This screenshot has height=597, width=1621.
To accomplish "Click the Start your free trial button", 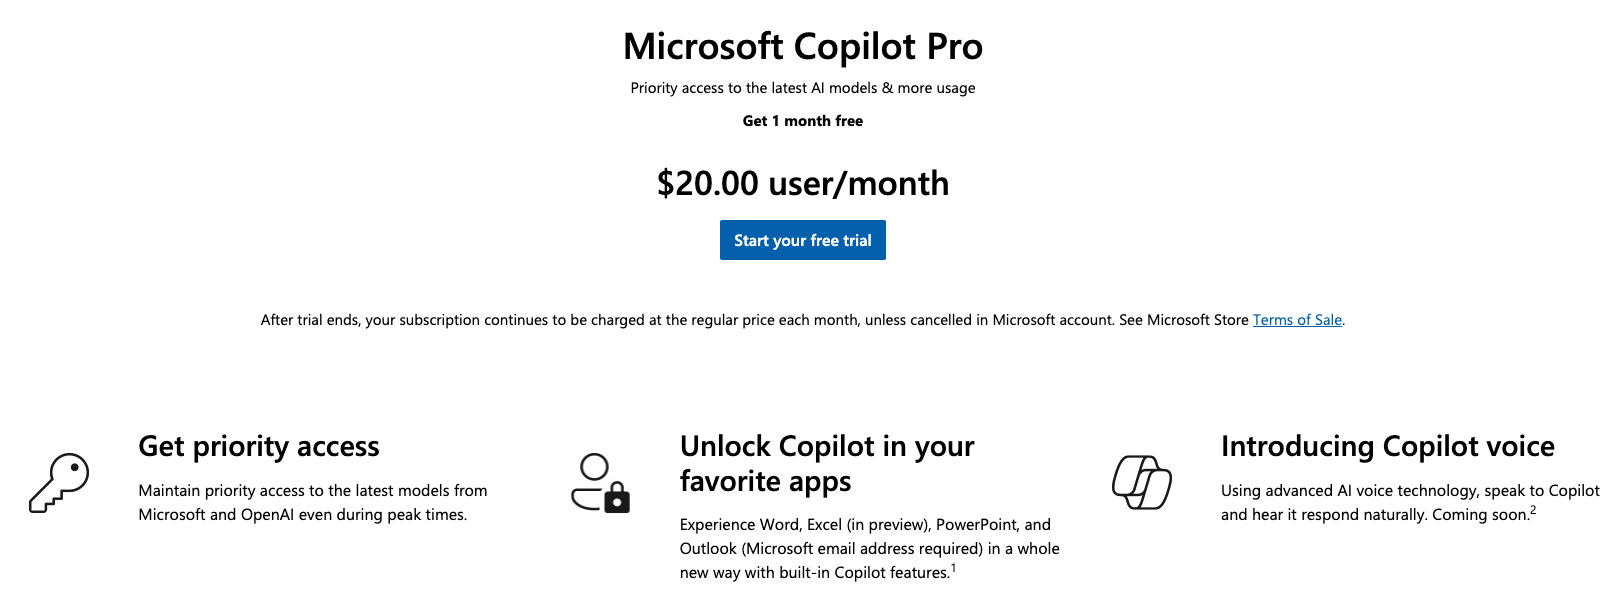I will (x=802, y=240).
